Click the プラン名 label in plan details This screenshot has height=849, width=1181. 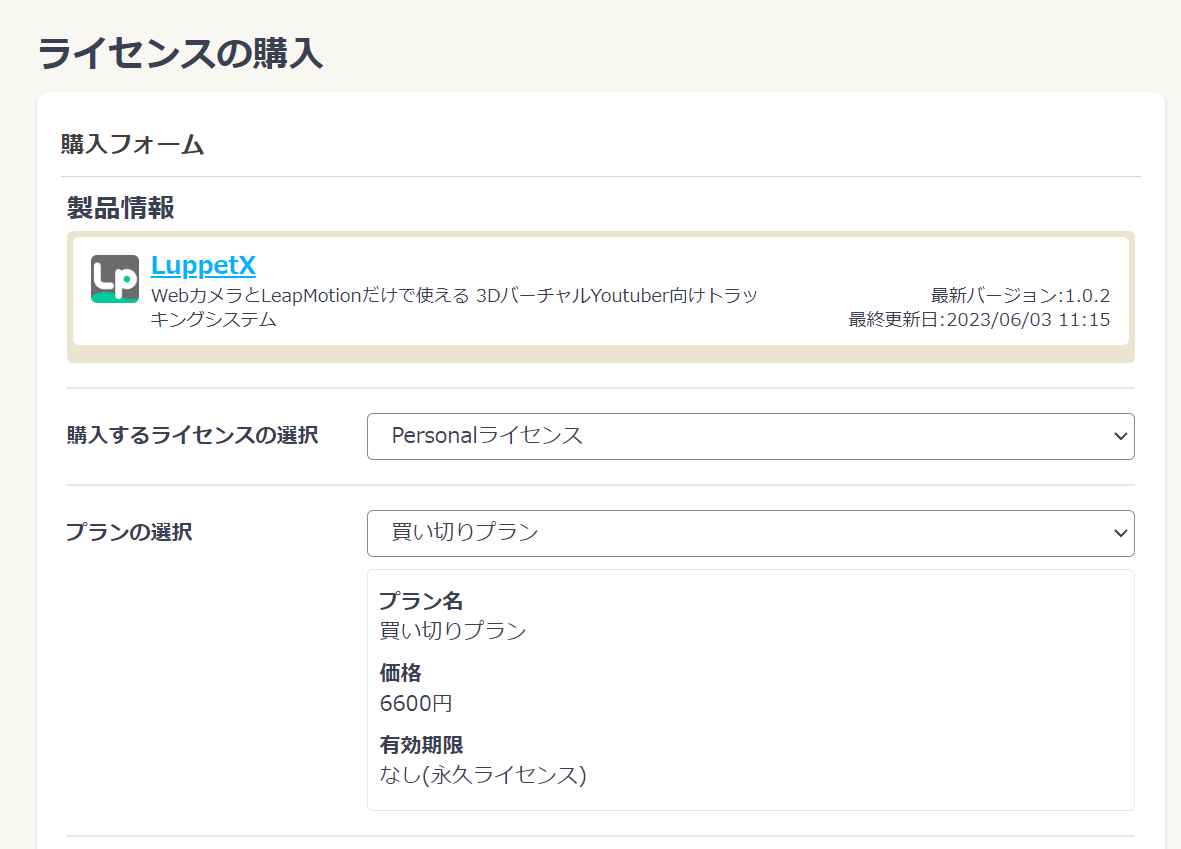[421, 601]
